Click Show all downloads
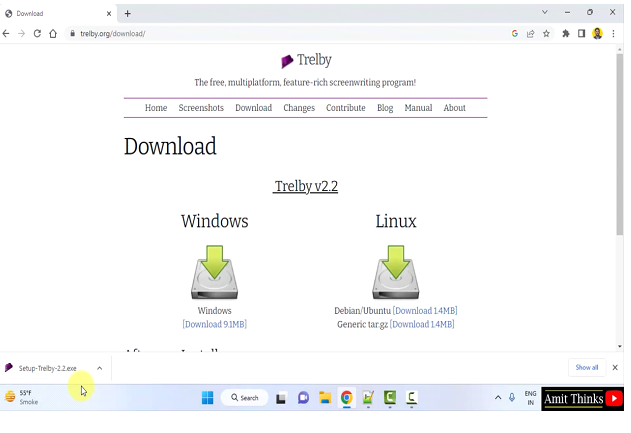The height and width of the screenshot is (433, 631). pyautogui.click(x=587, y=367)
